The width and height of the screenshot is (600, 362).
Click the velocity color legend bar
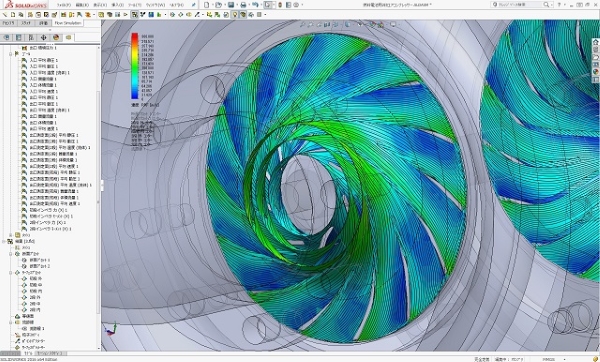pos(135,66)
